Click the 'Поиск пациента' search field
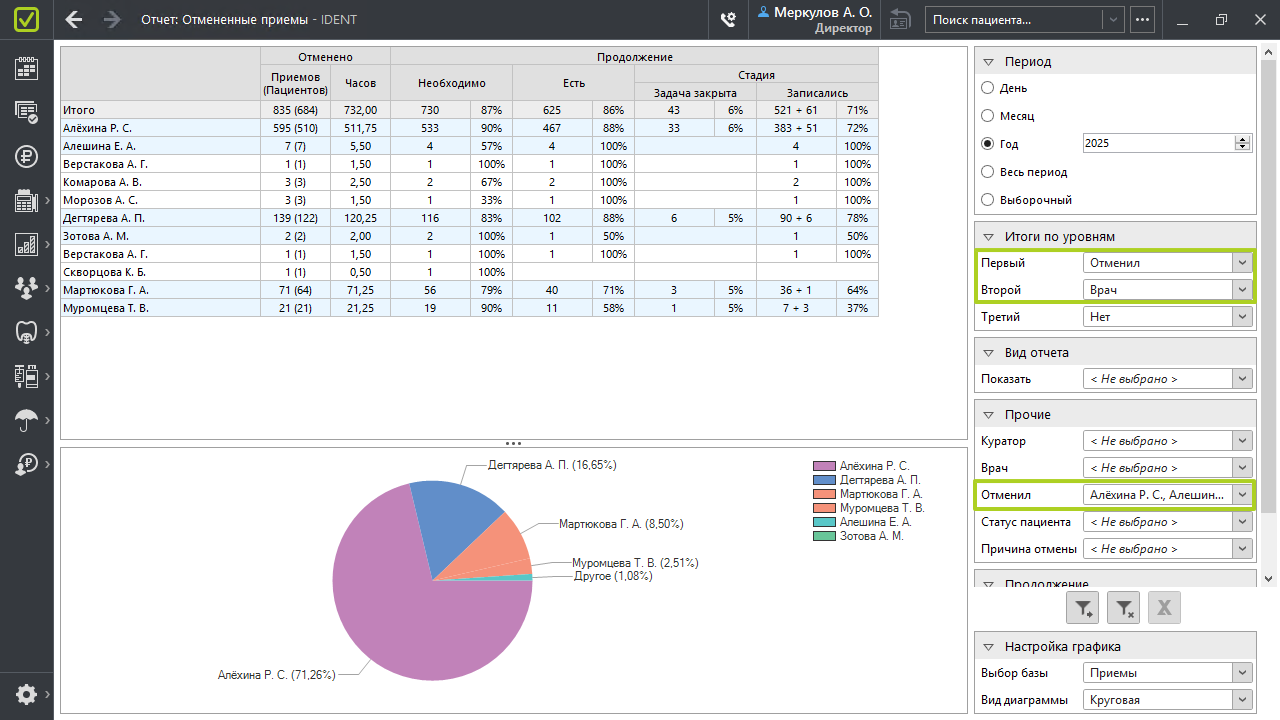The width and height of the screenshot is (1280, 720). (x=1014, y=19)
